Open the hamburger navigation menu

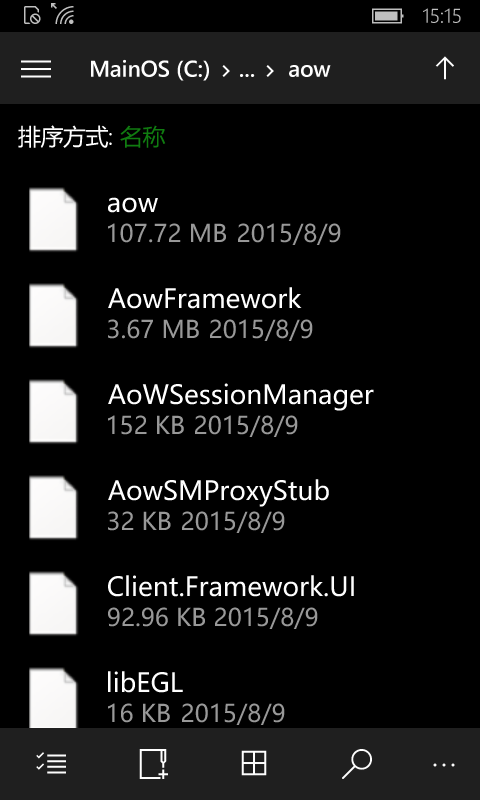36,69
